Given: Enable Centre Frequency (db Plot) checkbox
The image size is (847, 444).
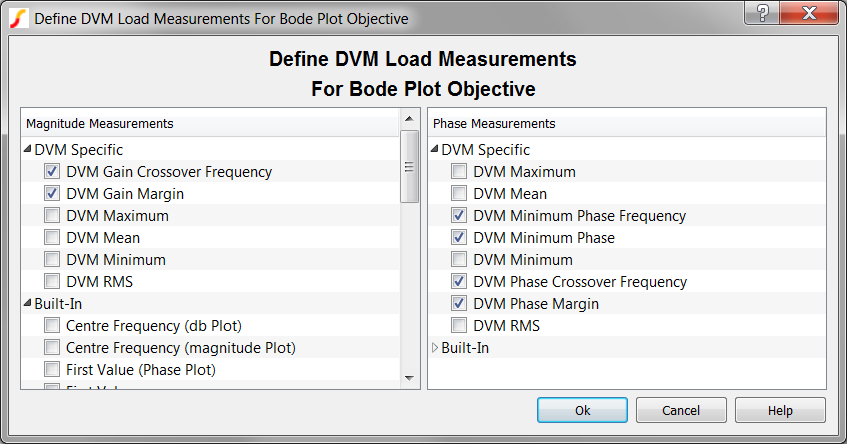Looking at the screenshot, I should pyautogui.click(x=52, y=326).
